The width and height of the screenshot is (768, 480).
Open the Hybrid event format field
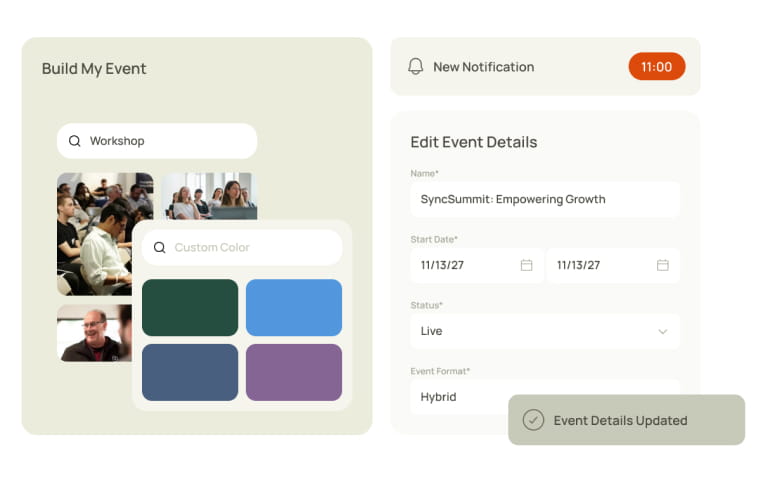coord(545,397)
